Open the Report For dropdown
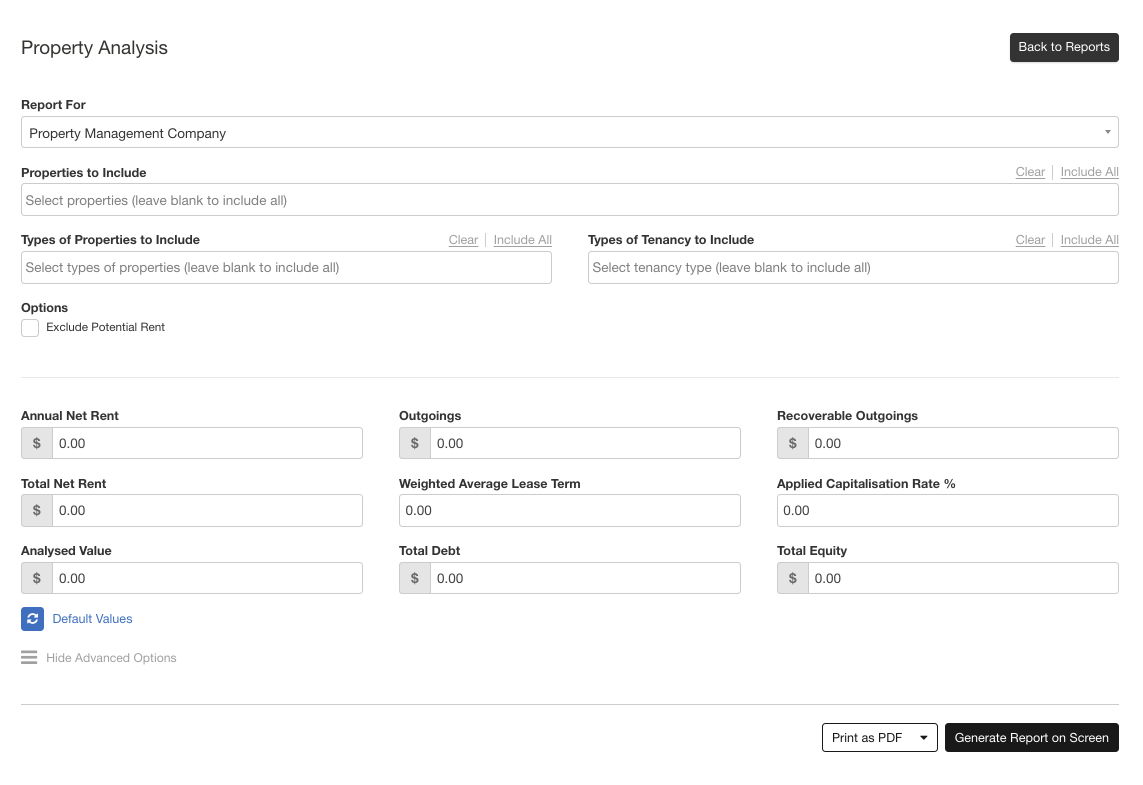Image resolution: width=1143 pixels, height=785 pixels. (x=570, y=131)
